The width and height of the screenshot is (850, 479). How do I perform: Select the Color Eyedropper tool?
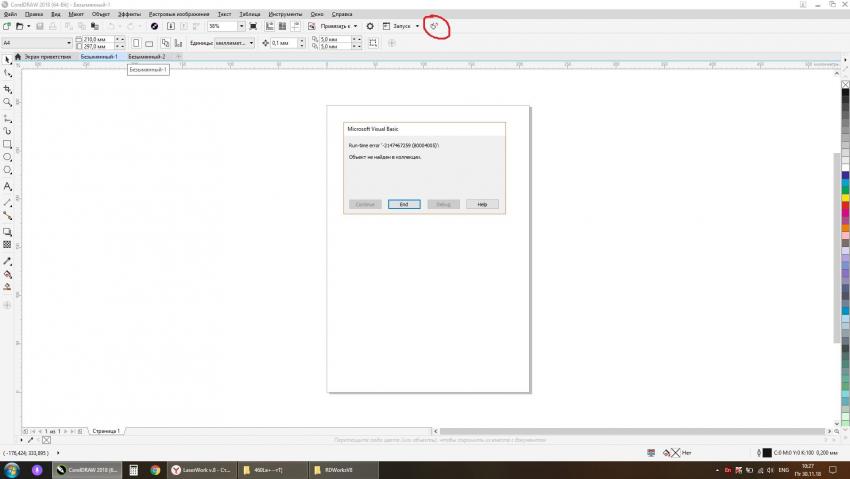[x=8, y=259]
